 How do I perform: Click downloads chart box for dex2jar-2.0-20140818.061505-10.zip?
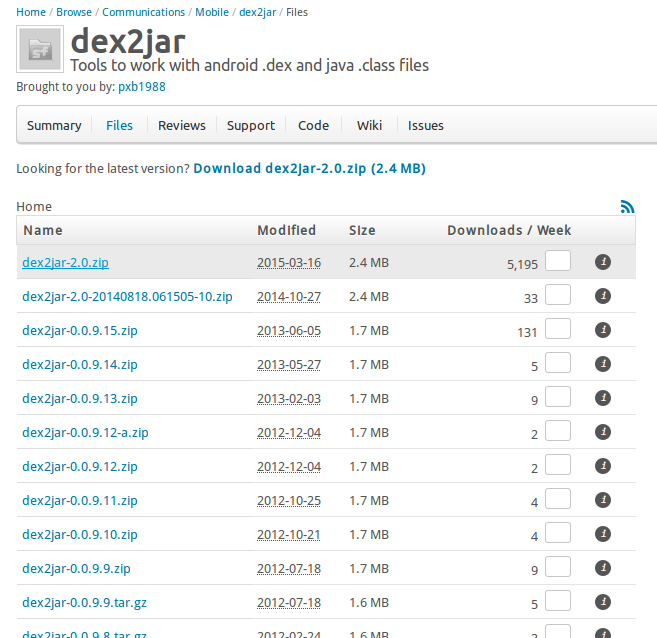point(558,294)
